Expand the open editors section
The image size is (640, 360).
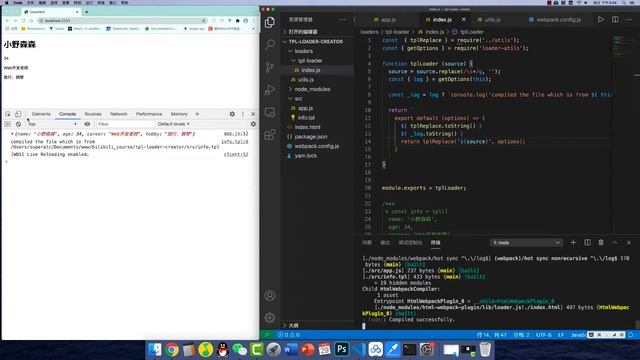pyautogui.click(x=303, y=32)
